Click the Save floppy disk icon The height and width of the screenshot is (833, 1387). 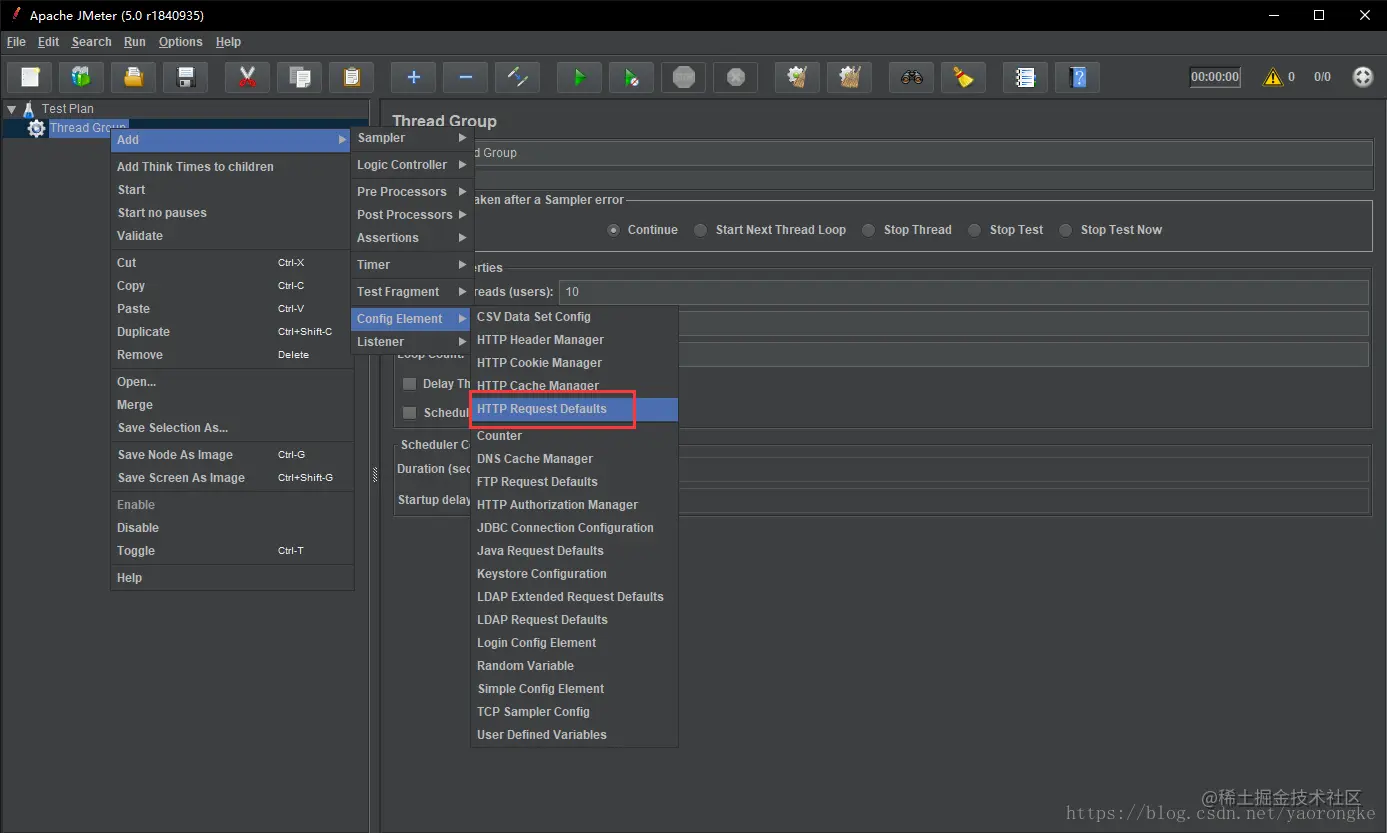pos(186,77)
